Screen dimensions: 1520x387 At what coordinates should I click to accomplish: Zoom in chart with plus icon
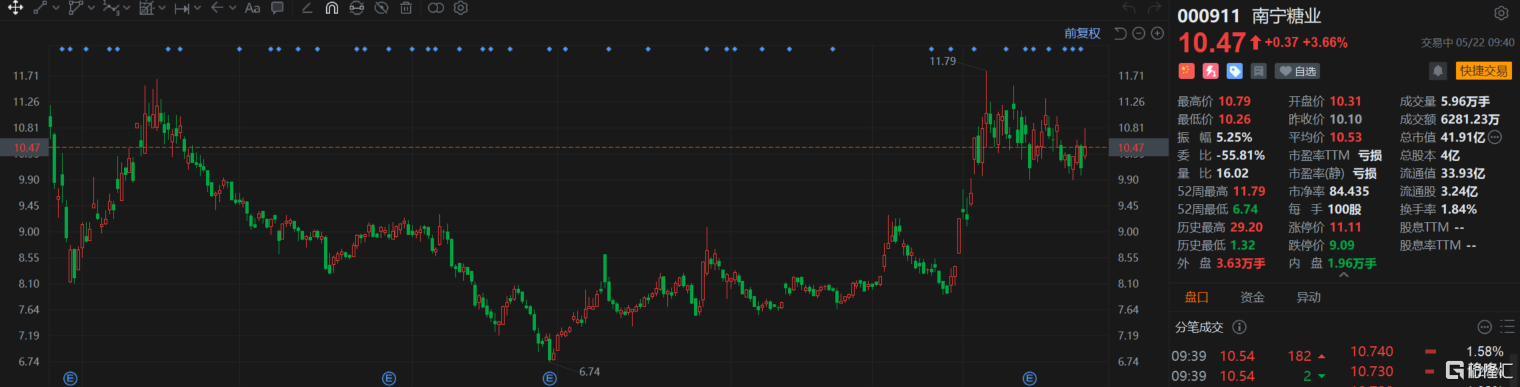[x=1157, y=33]
